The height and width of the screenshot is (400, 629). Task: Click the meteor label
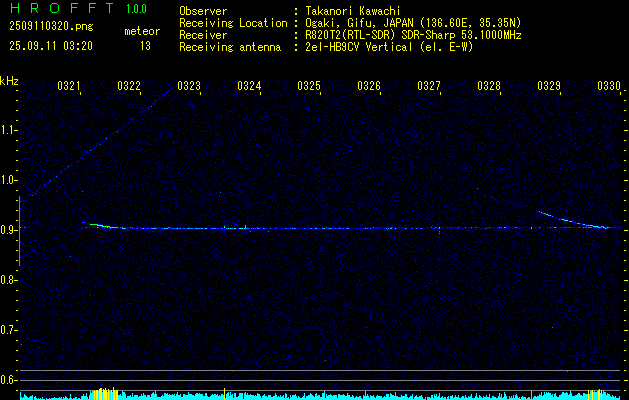coord(142,31)
